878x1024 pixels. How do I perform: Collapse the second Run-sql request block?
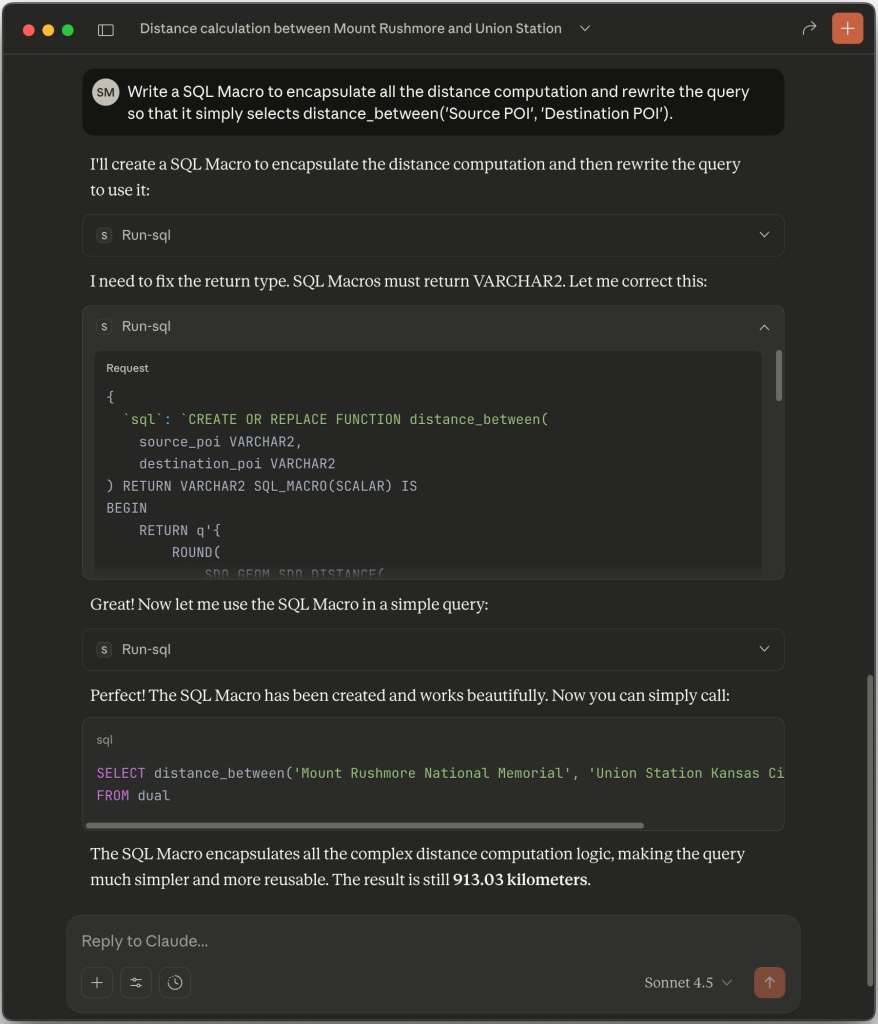coord(764,327)
